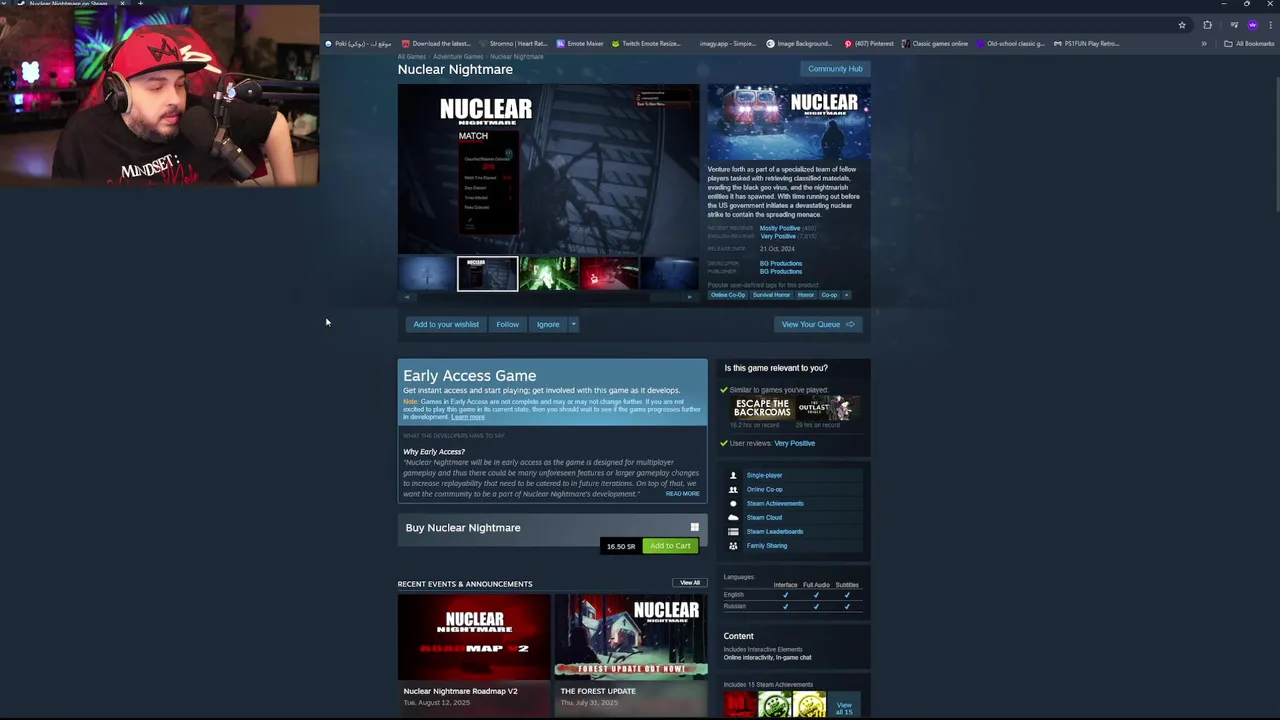
Task: Open the User reviews Very Positive link
Action: pyautogui.click(x=794, y=443)
